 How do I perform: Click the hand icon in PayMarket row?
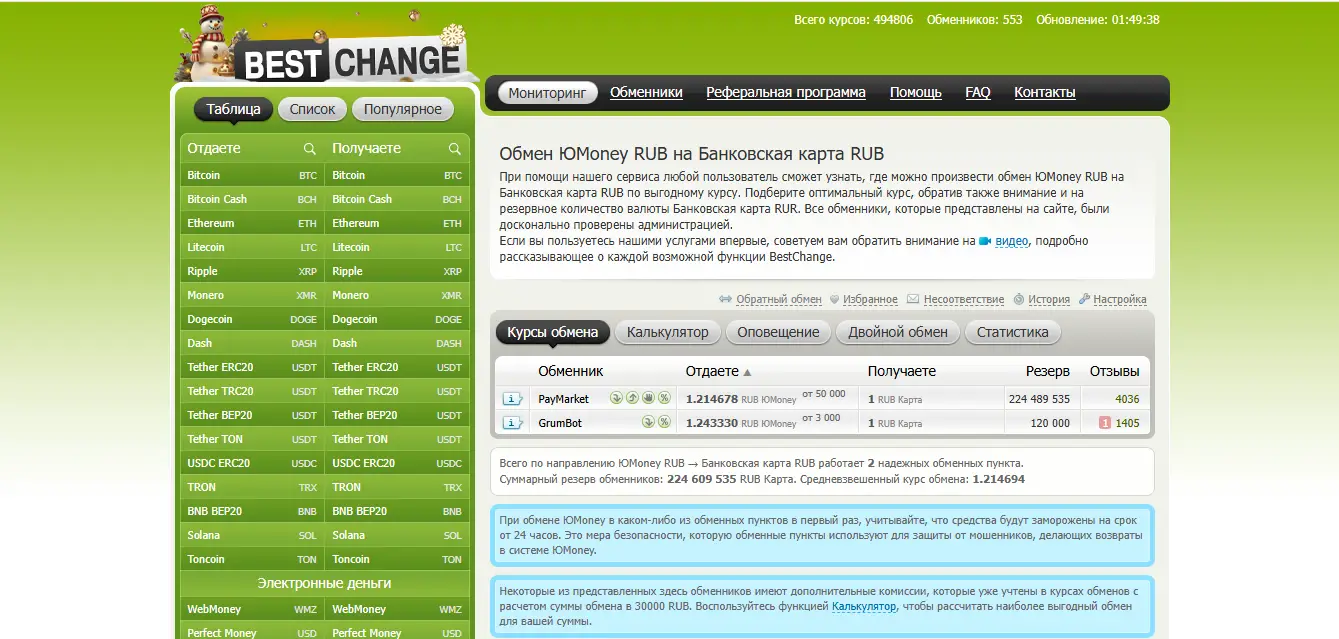648,398
